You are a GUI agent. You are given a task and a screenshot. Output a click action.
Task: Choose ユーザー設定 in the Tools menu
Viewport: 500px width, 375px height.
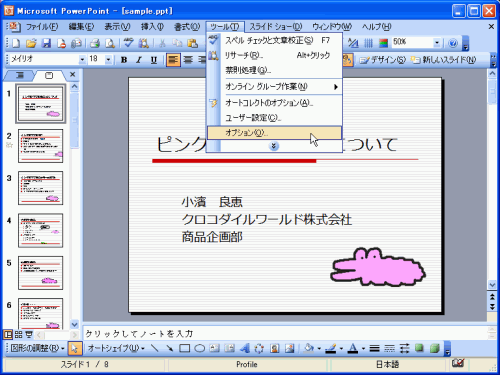point(274,118)
